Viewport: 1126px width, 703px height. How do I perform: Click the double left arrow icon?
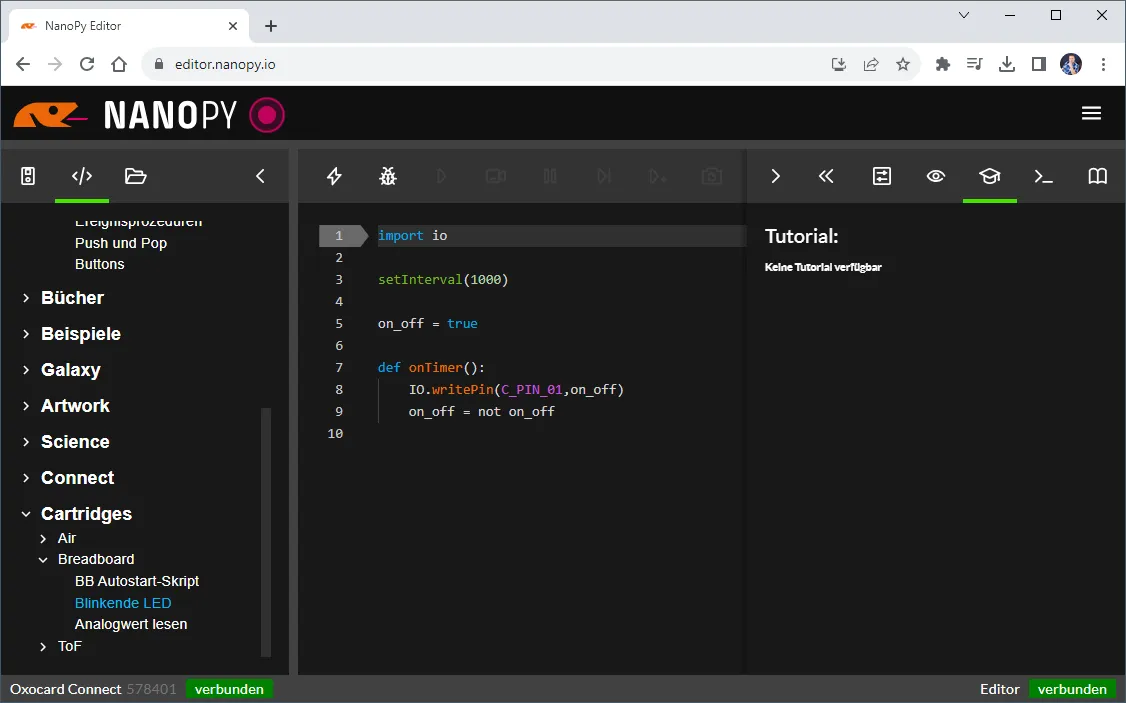coord(826,176)
